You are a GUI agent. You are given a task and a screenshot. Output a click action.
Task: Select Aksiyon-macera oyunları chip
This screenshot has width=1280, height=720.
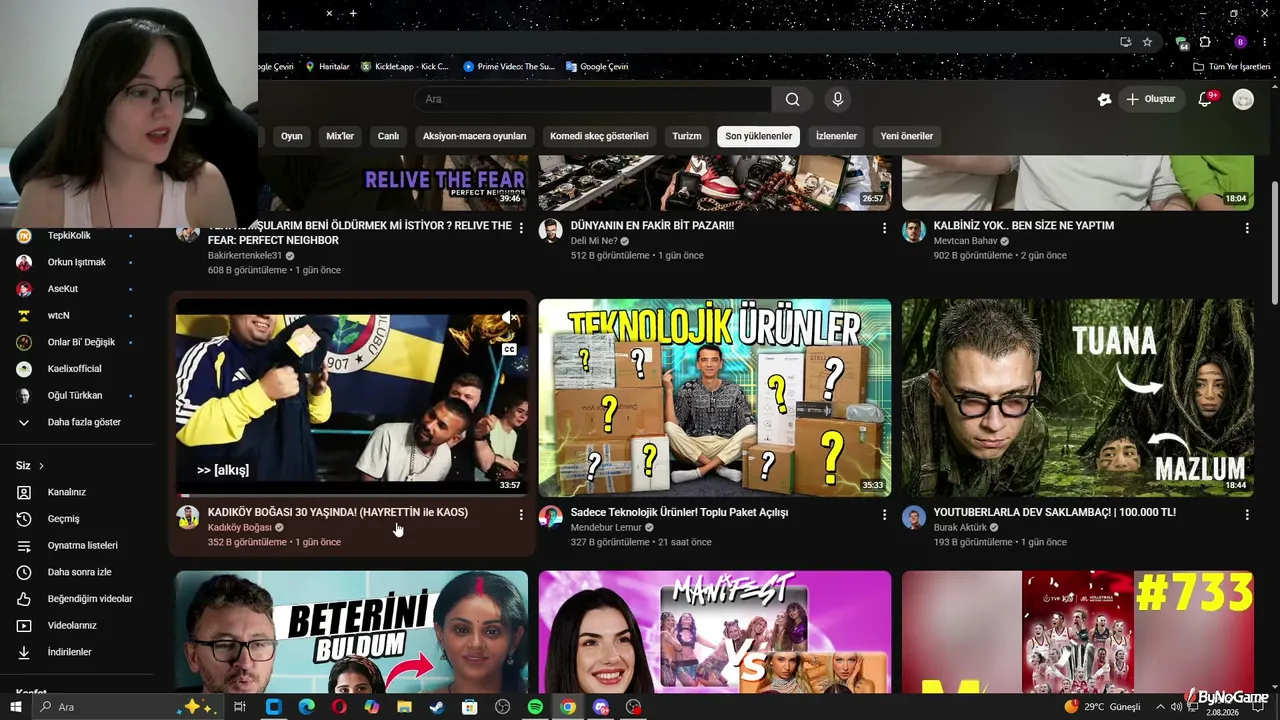(474, 136)
